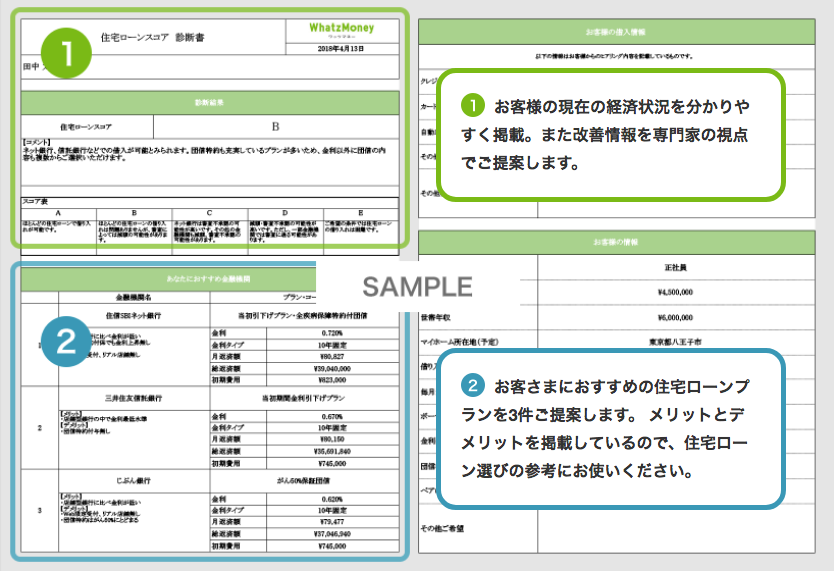Select the bank name 住信SBIネット銀行

pos(134,315)
